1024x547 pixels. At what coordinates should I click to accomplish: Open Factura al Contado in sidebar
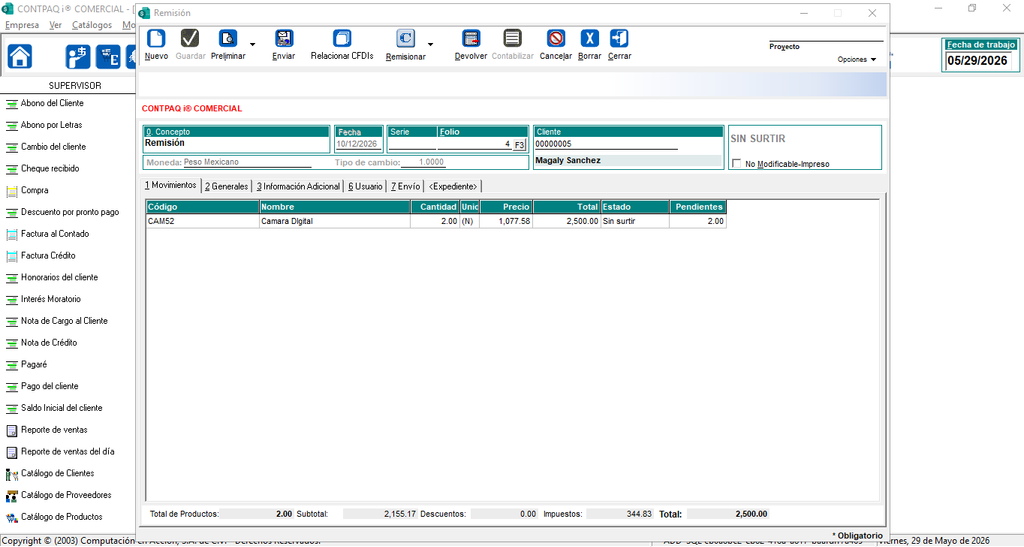(x=55, y=234)
